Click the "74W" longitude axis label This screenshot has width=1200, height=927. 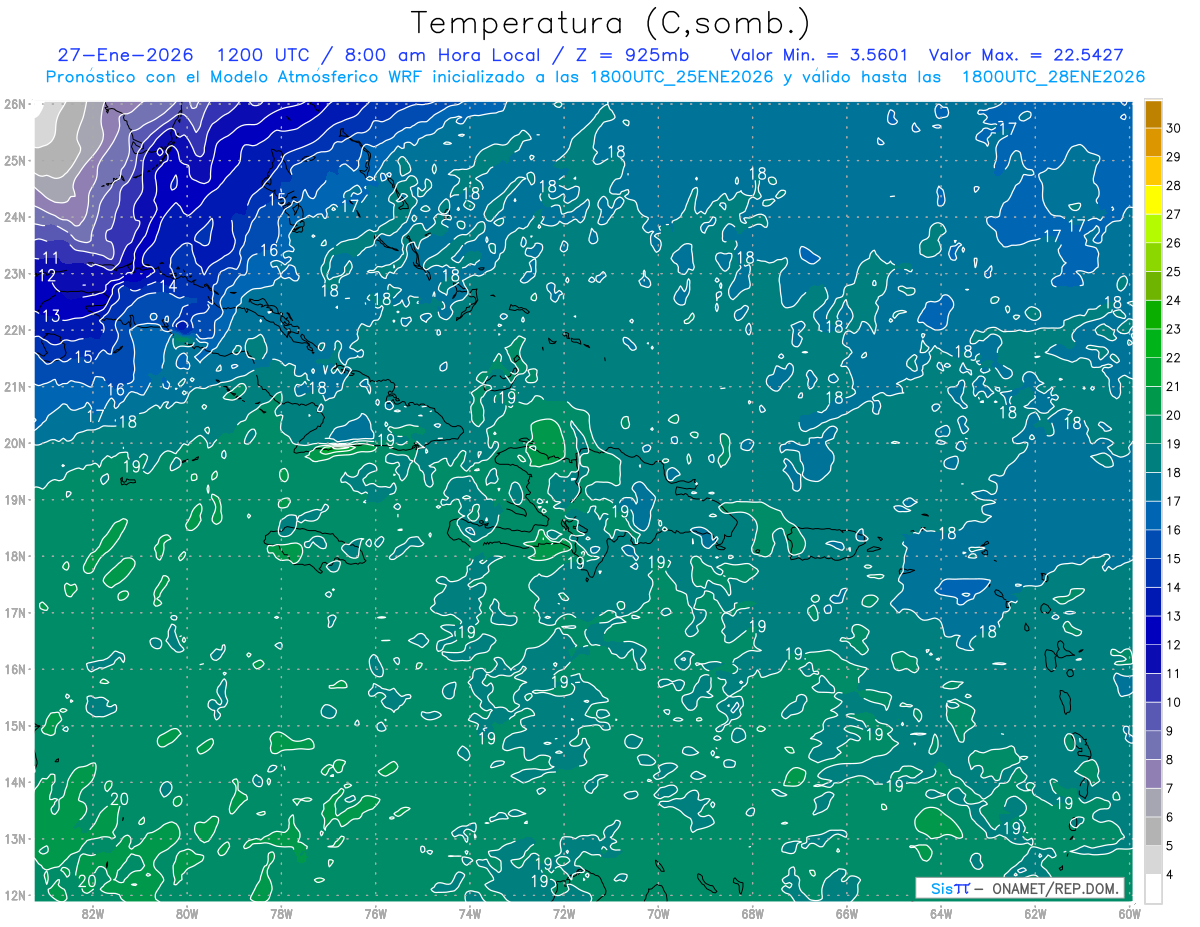coord(470,912)
